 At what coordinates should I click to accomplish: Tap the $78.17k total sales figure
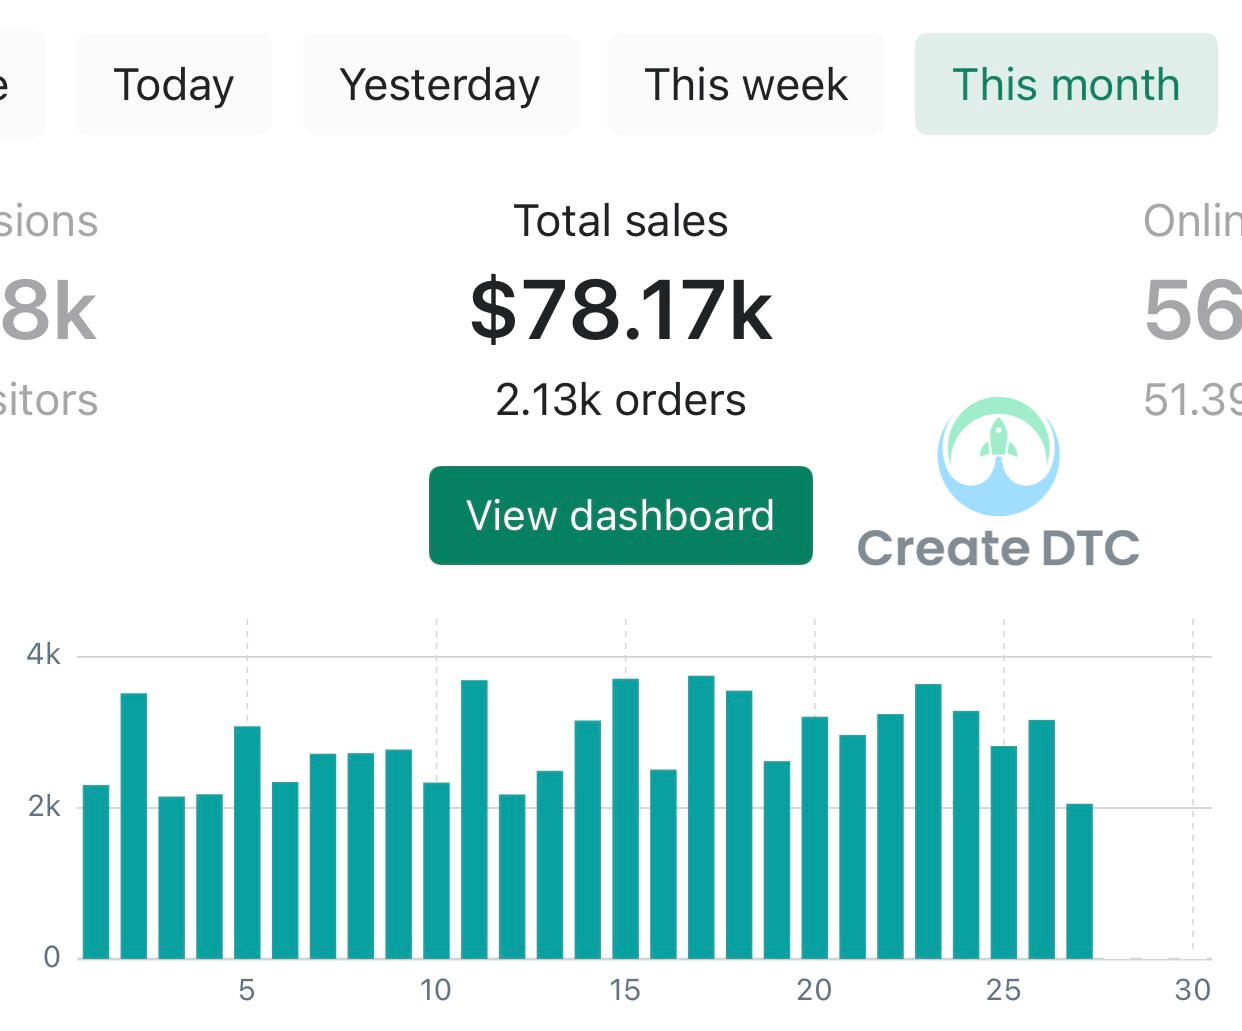point(621,310)
